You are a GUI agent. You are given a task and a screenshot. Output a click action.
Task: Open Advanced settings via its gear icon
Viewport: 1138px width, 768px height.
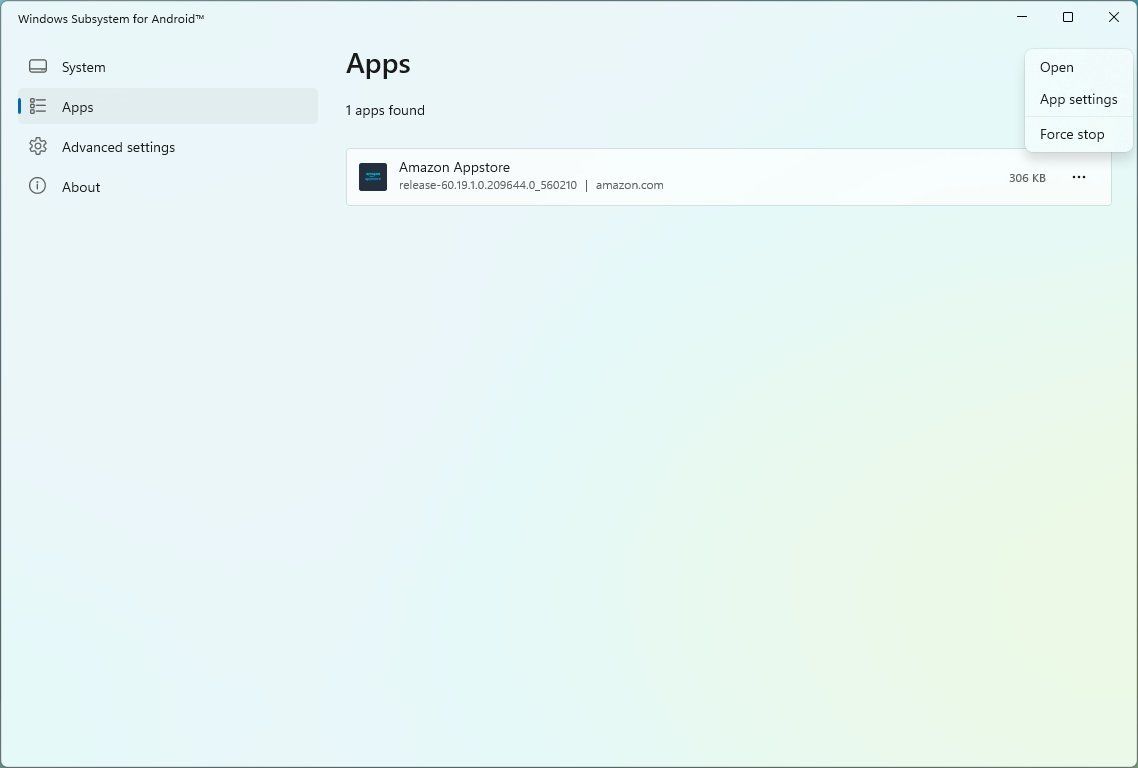coord(37,146)
